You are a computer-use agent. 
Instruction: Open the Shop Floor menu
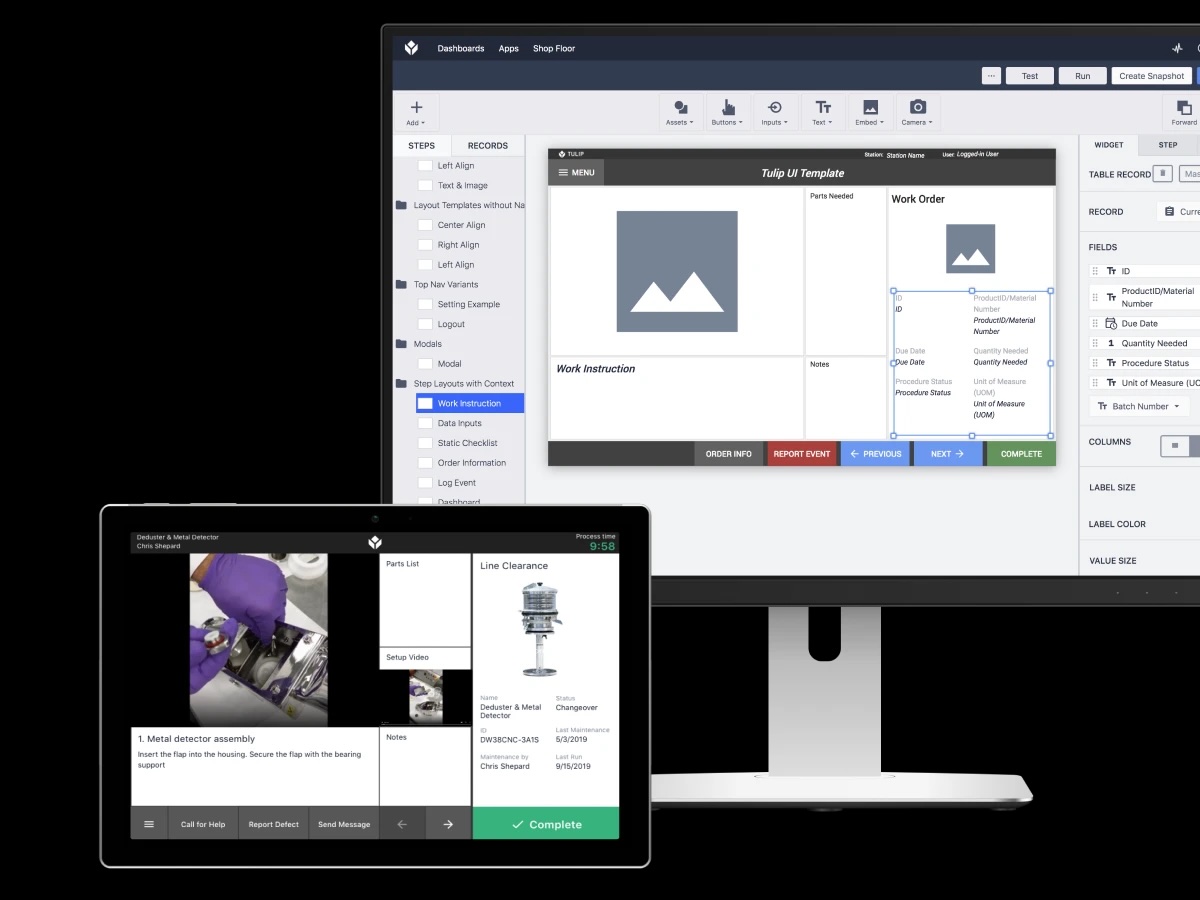(x=554, y=48)
